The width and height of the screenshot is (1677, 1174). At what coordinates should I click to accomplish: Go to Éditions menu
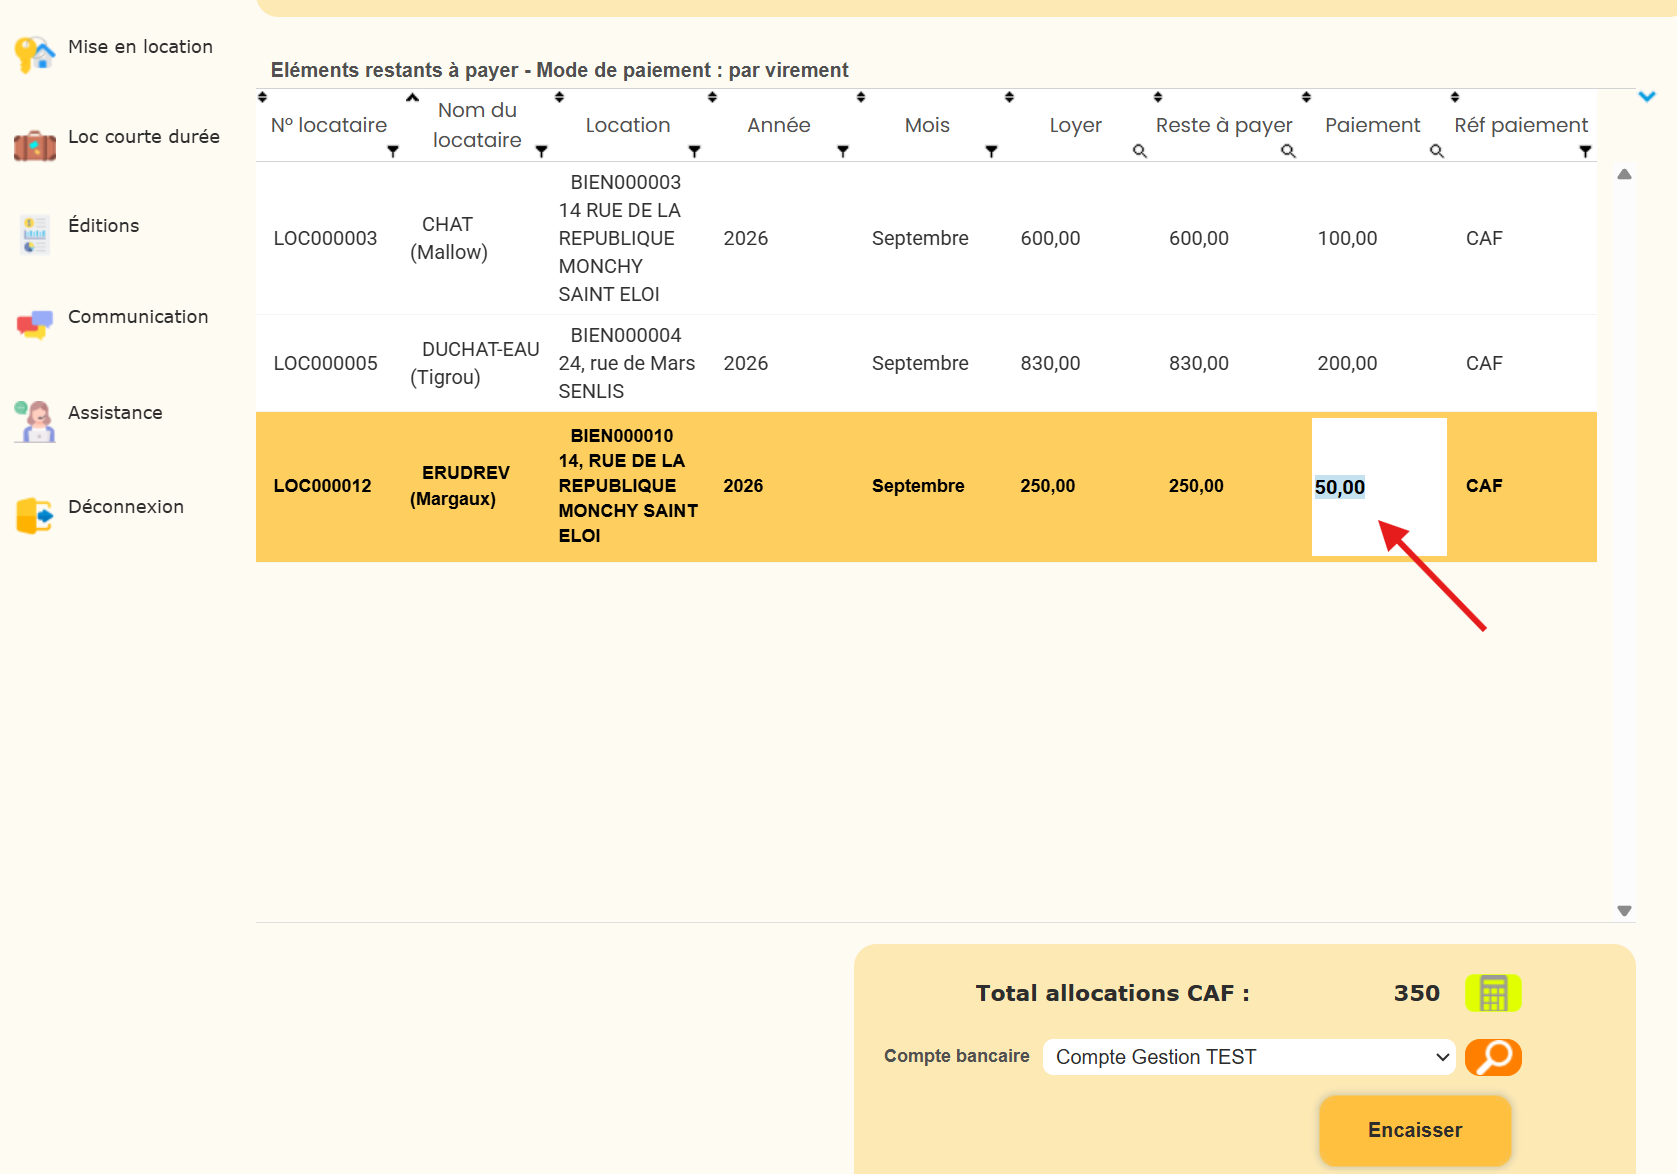coord(103,226)
